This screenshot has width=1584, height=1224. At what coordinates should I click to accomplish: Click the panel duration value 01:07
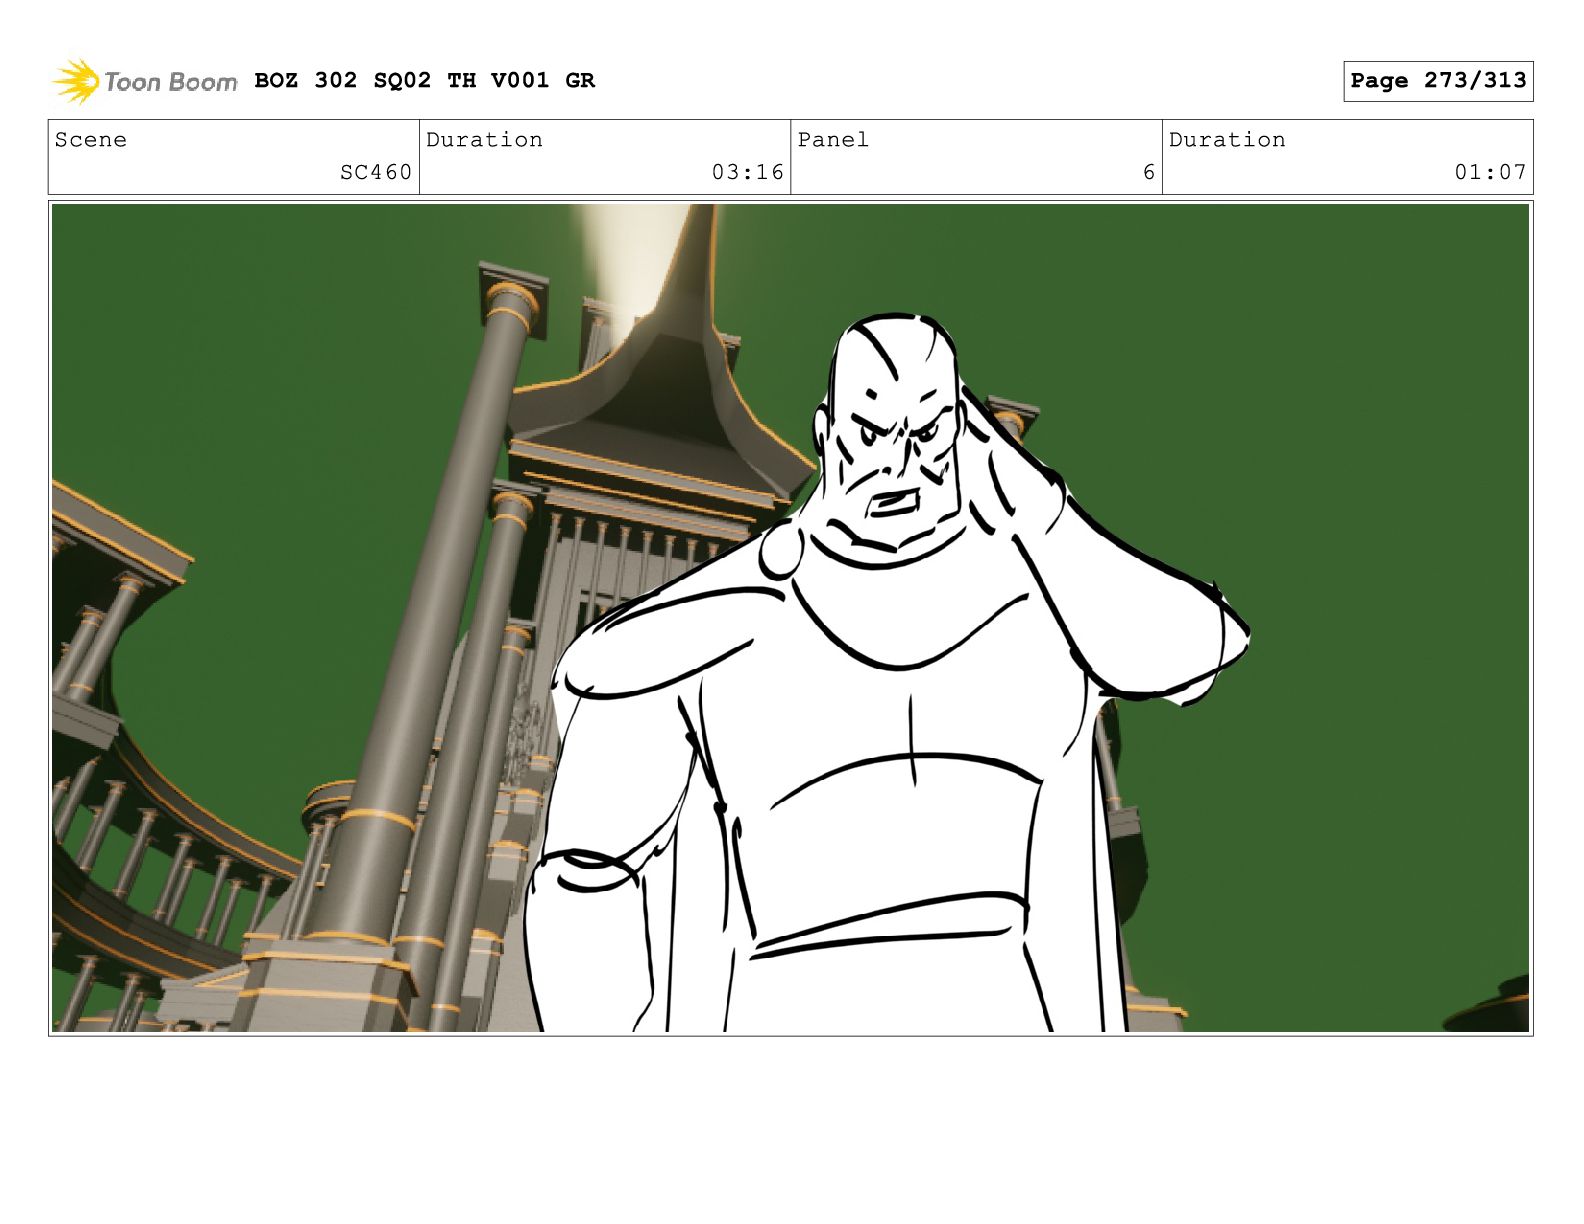[x=1490, y=172]
